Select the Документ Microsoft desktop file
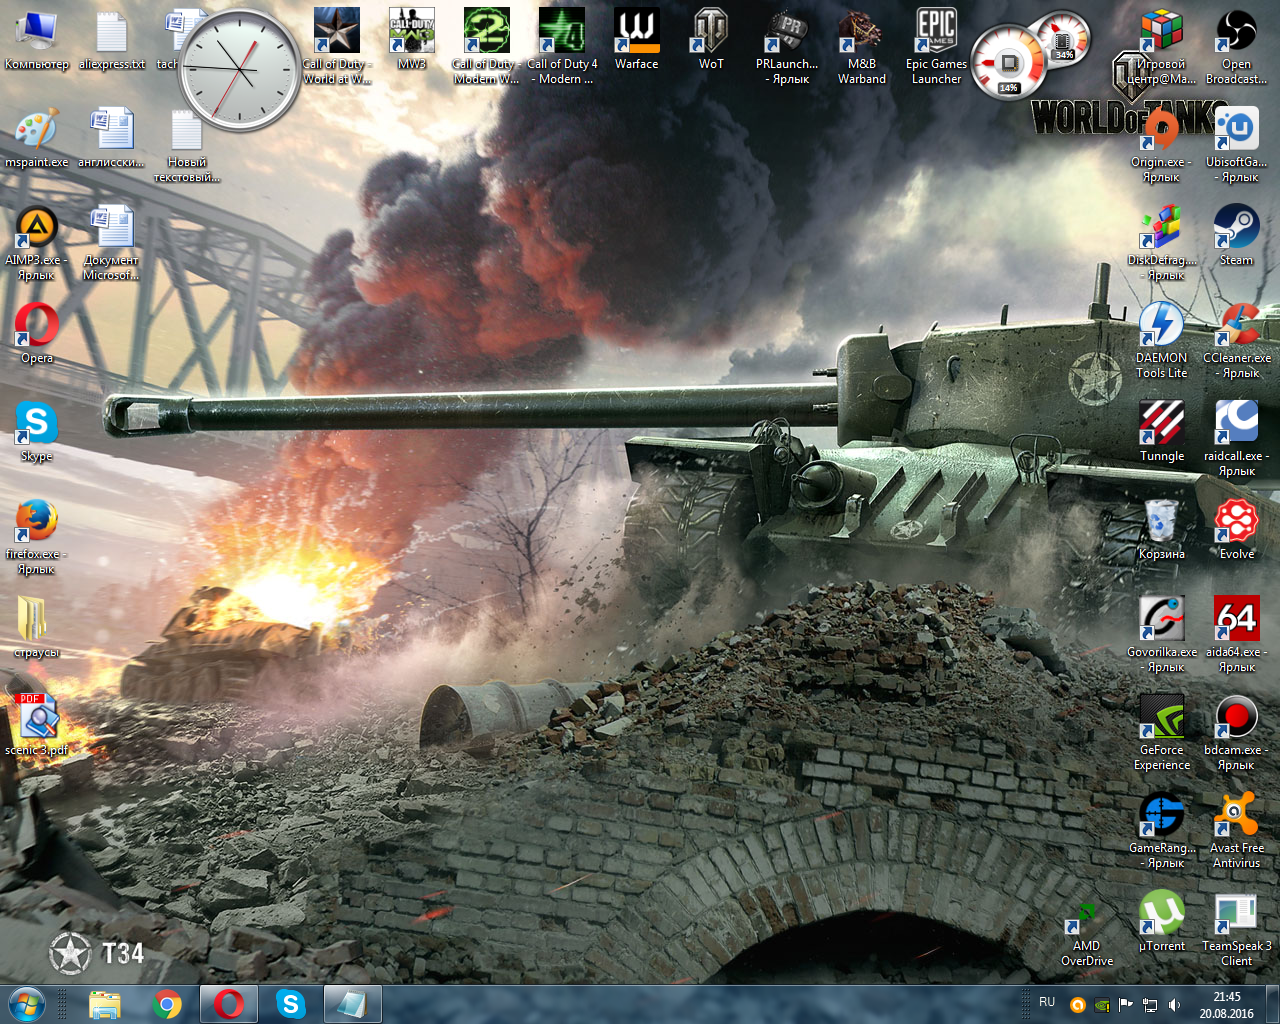 click(x=112, y=244)
